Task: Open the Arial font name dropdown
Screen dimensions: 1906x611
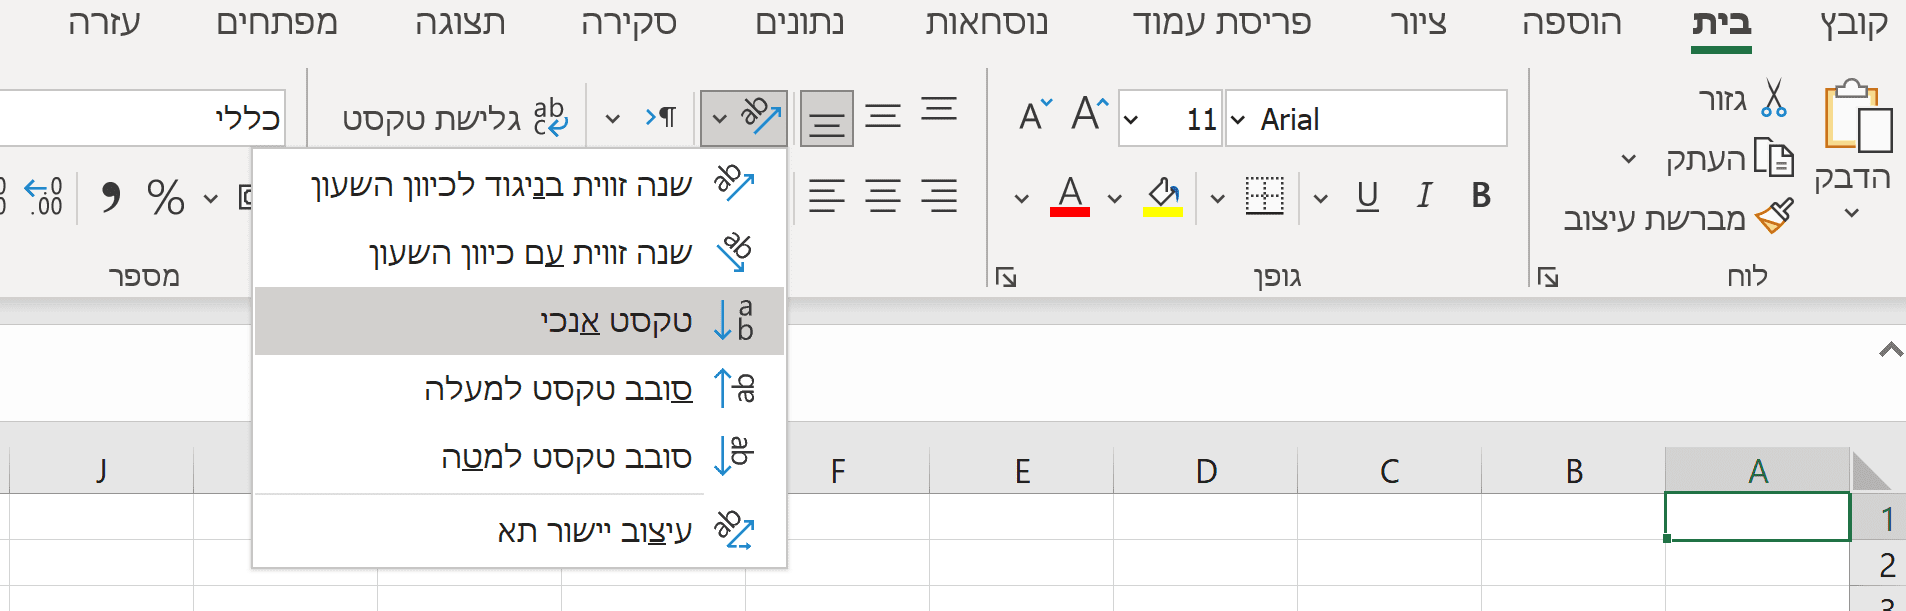Action: (1238, 120)
